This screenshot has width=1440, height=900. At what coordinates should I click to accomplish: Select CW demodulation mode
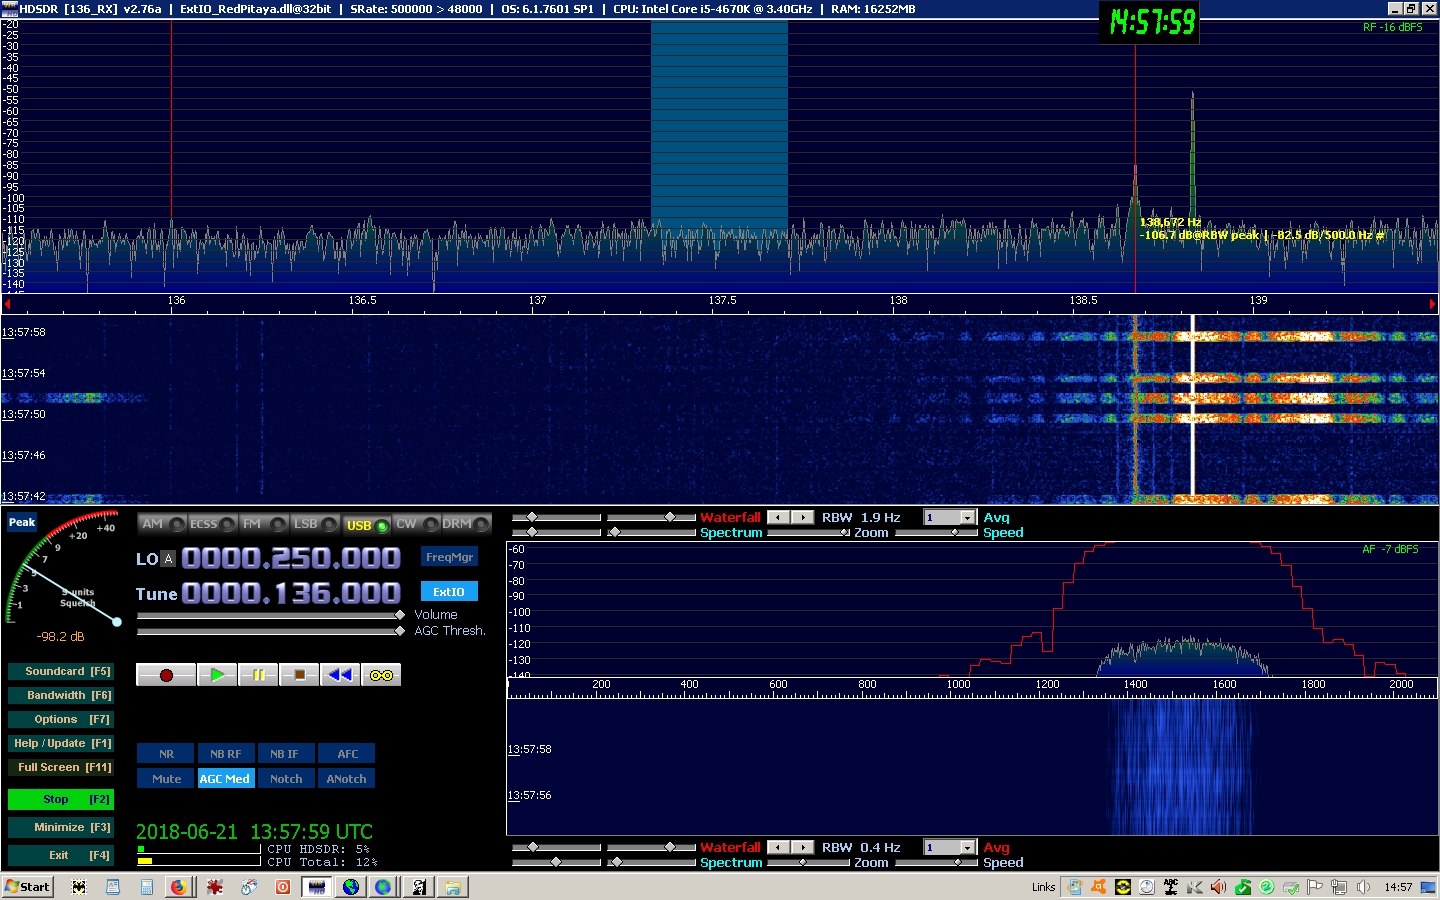point(416,524)
